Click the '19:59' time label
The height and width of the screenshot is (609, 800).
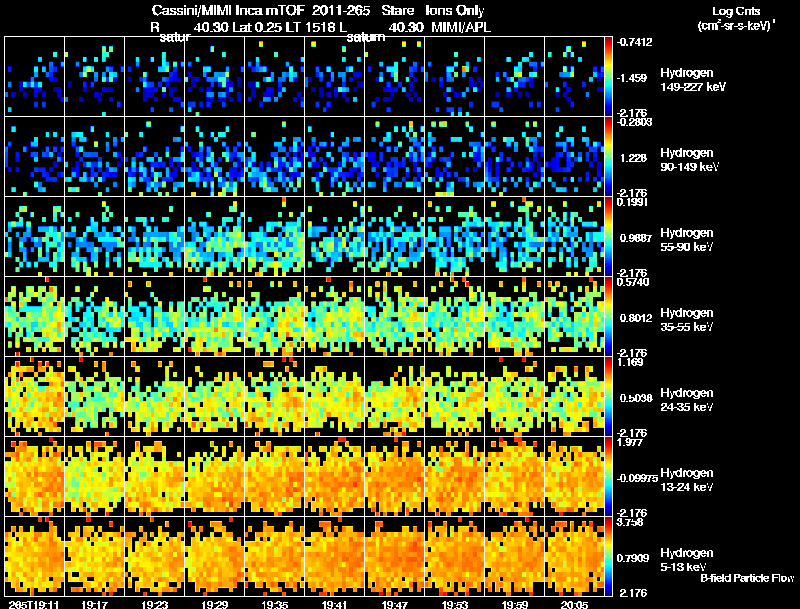pyautogui.click(x=515, y=604)
